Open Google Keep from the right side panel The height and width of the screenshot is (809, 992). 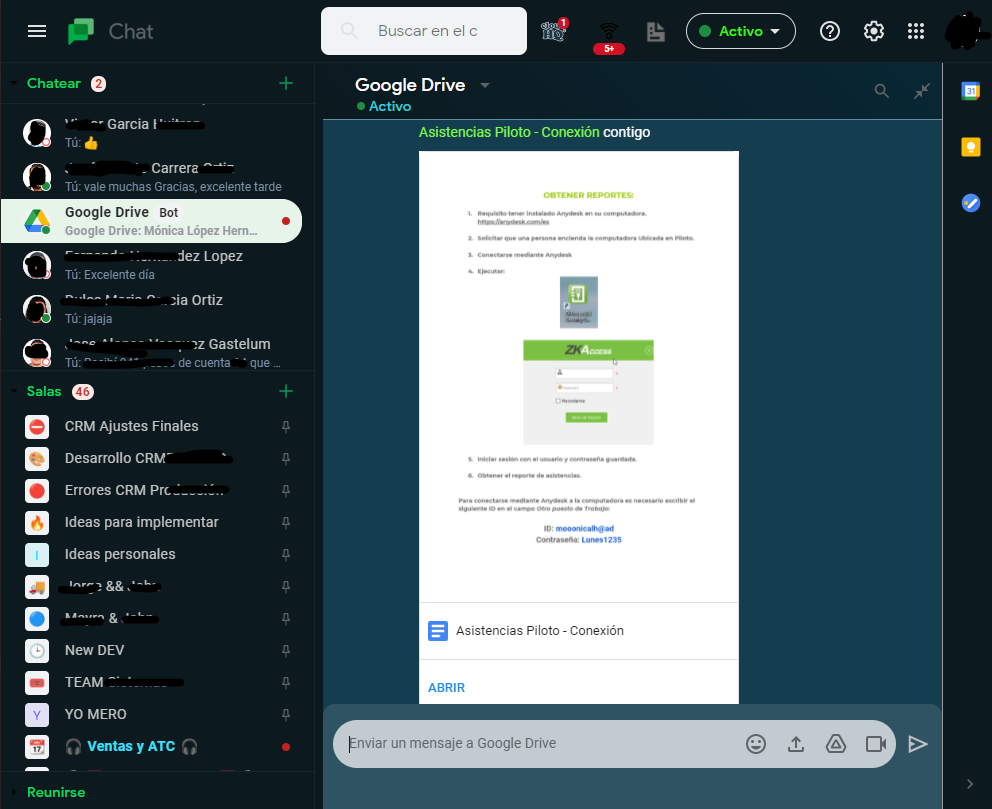pos(971,147)
